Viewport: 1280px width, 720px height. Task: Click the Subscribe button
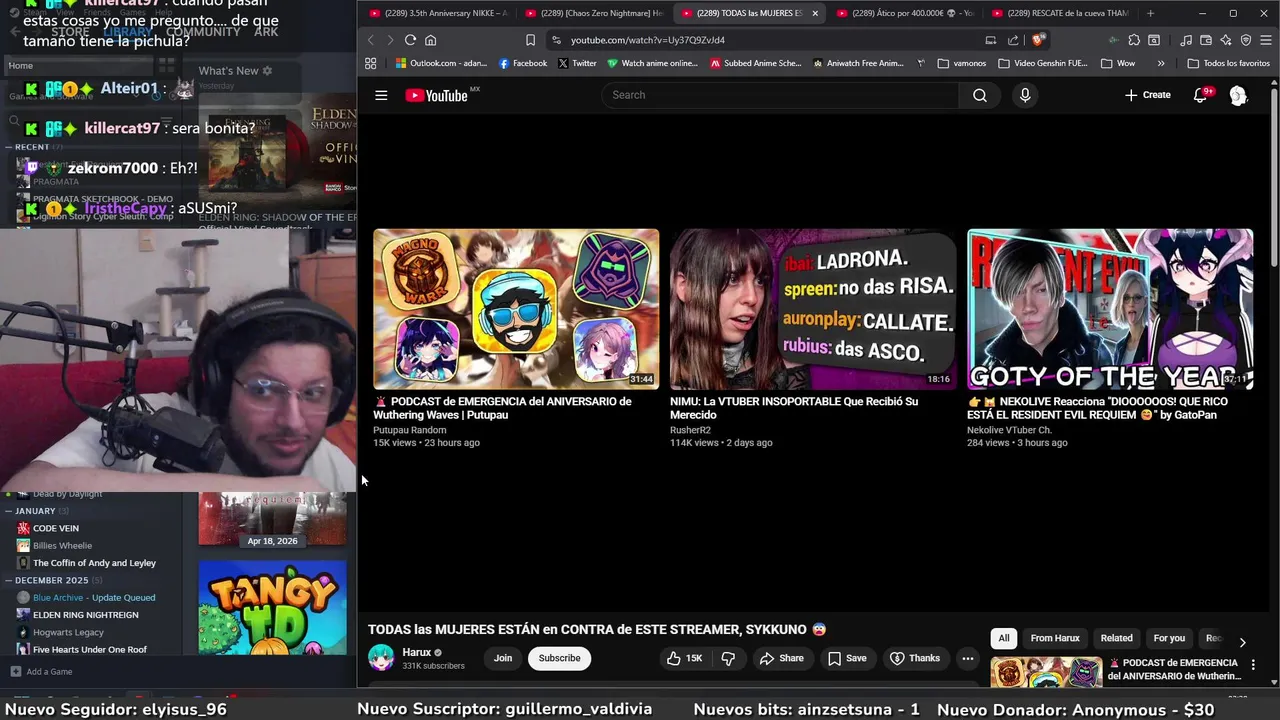coord(559,658)
